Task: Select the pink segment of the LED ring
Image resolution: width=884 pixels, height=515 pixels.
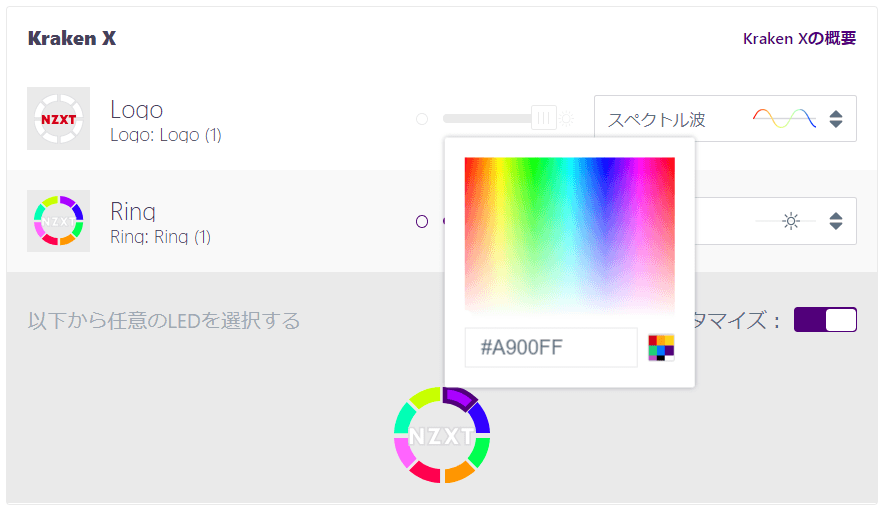Action: pos(403,452)
